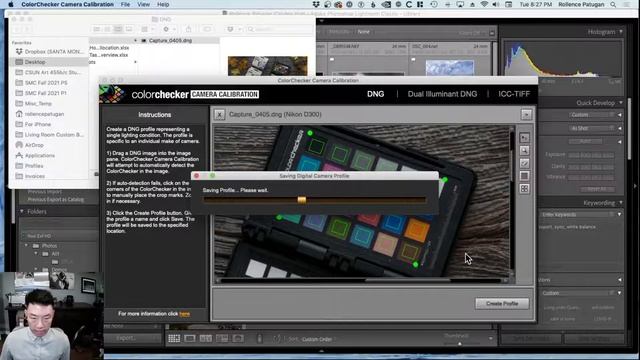Click the Create Profile button
The image size is (640, 360).
click(502, 304)
